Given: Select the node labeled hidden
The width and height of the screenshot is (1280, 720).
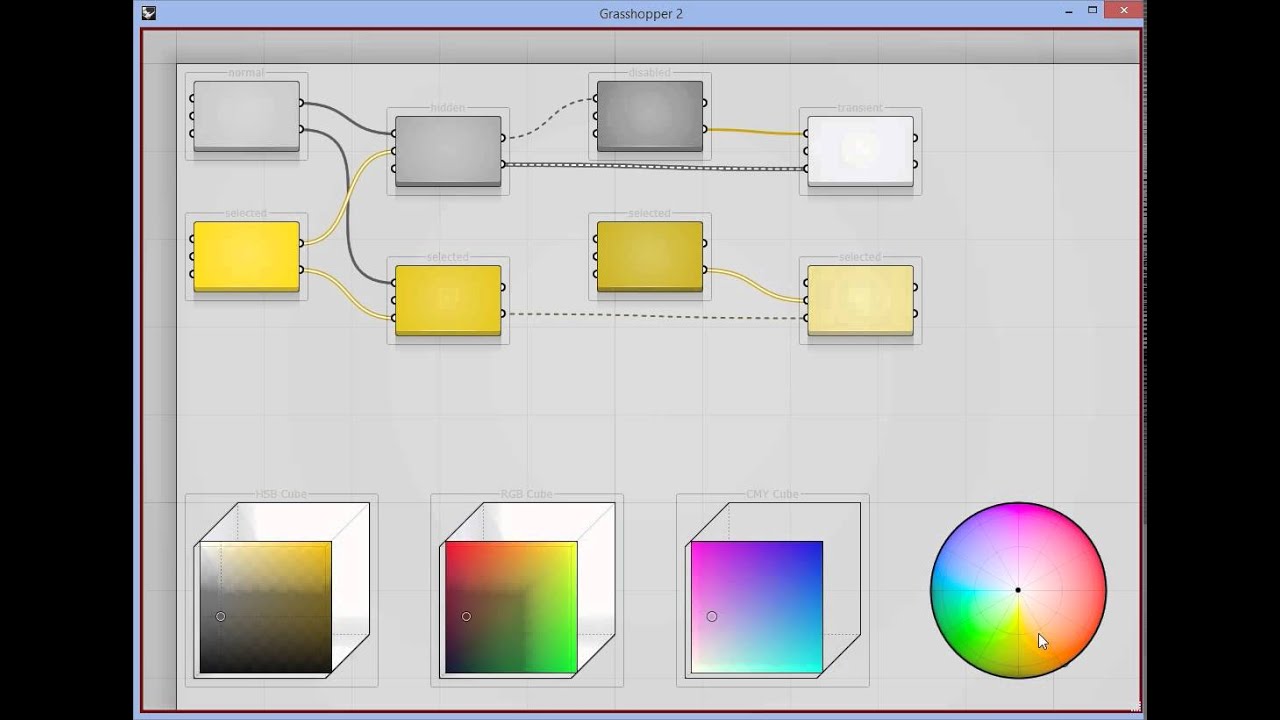Looking at the screenshot, I should click(448, 151).
